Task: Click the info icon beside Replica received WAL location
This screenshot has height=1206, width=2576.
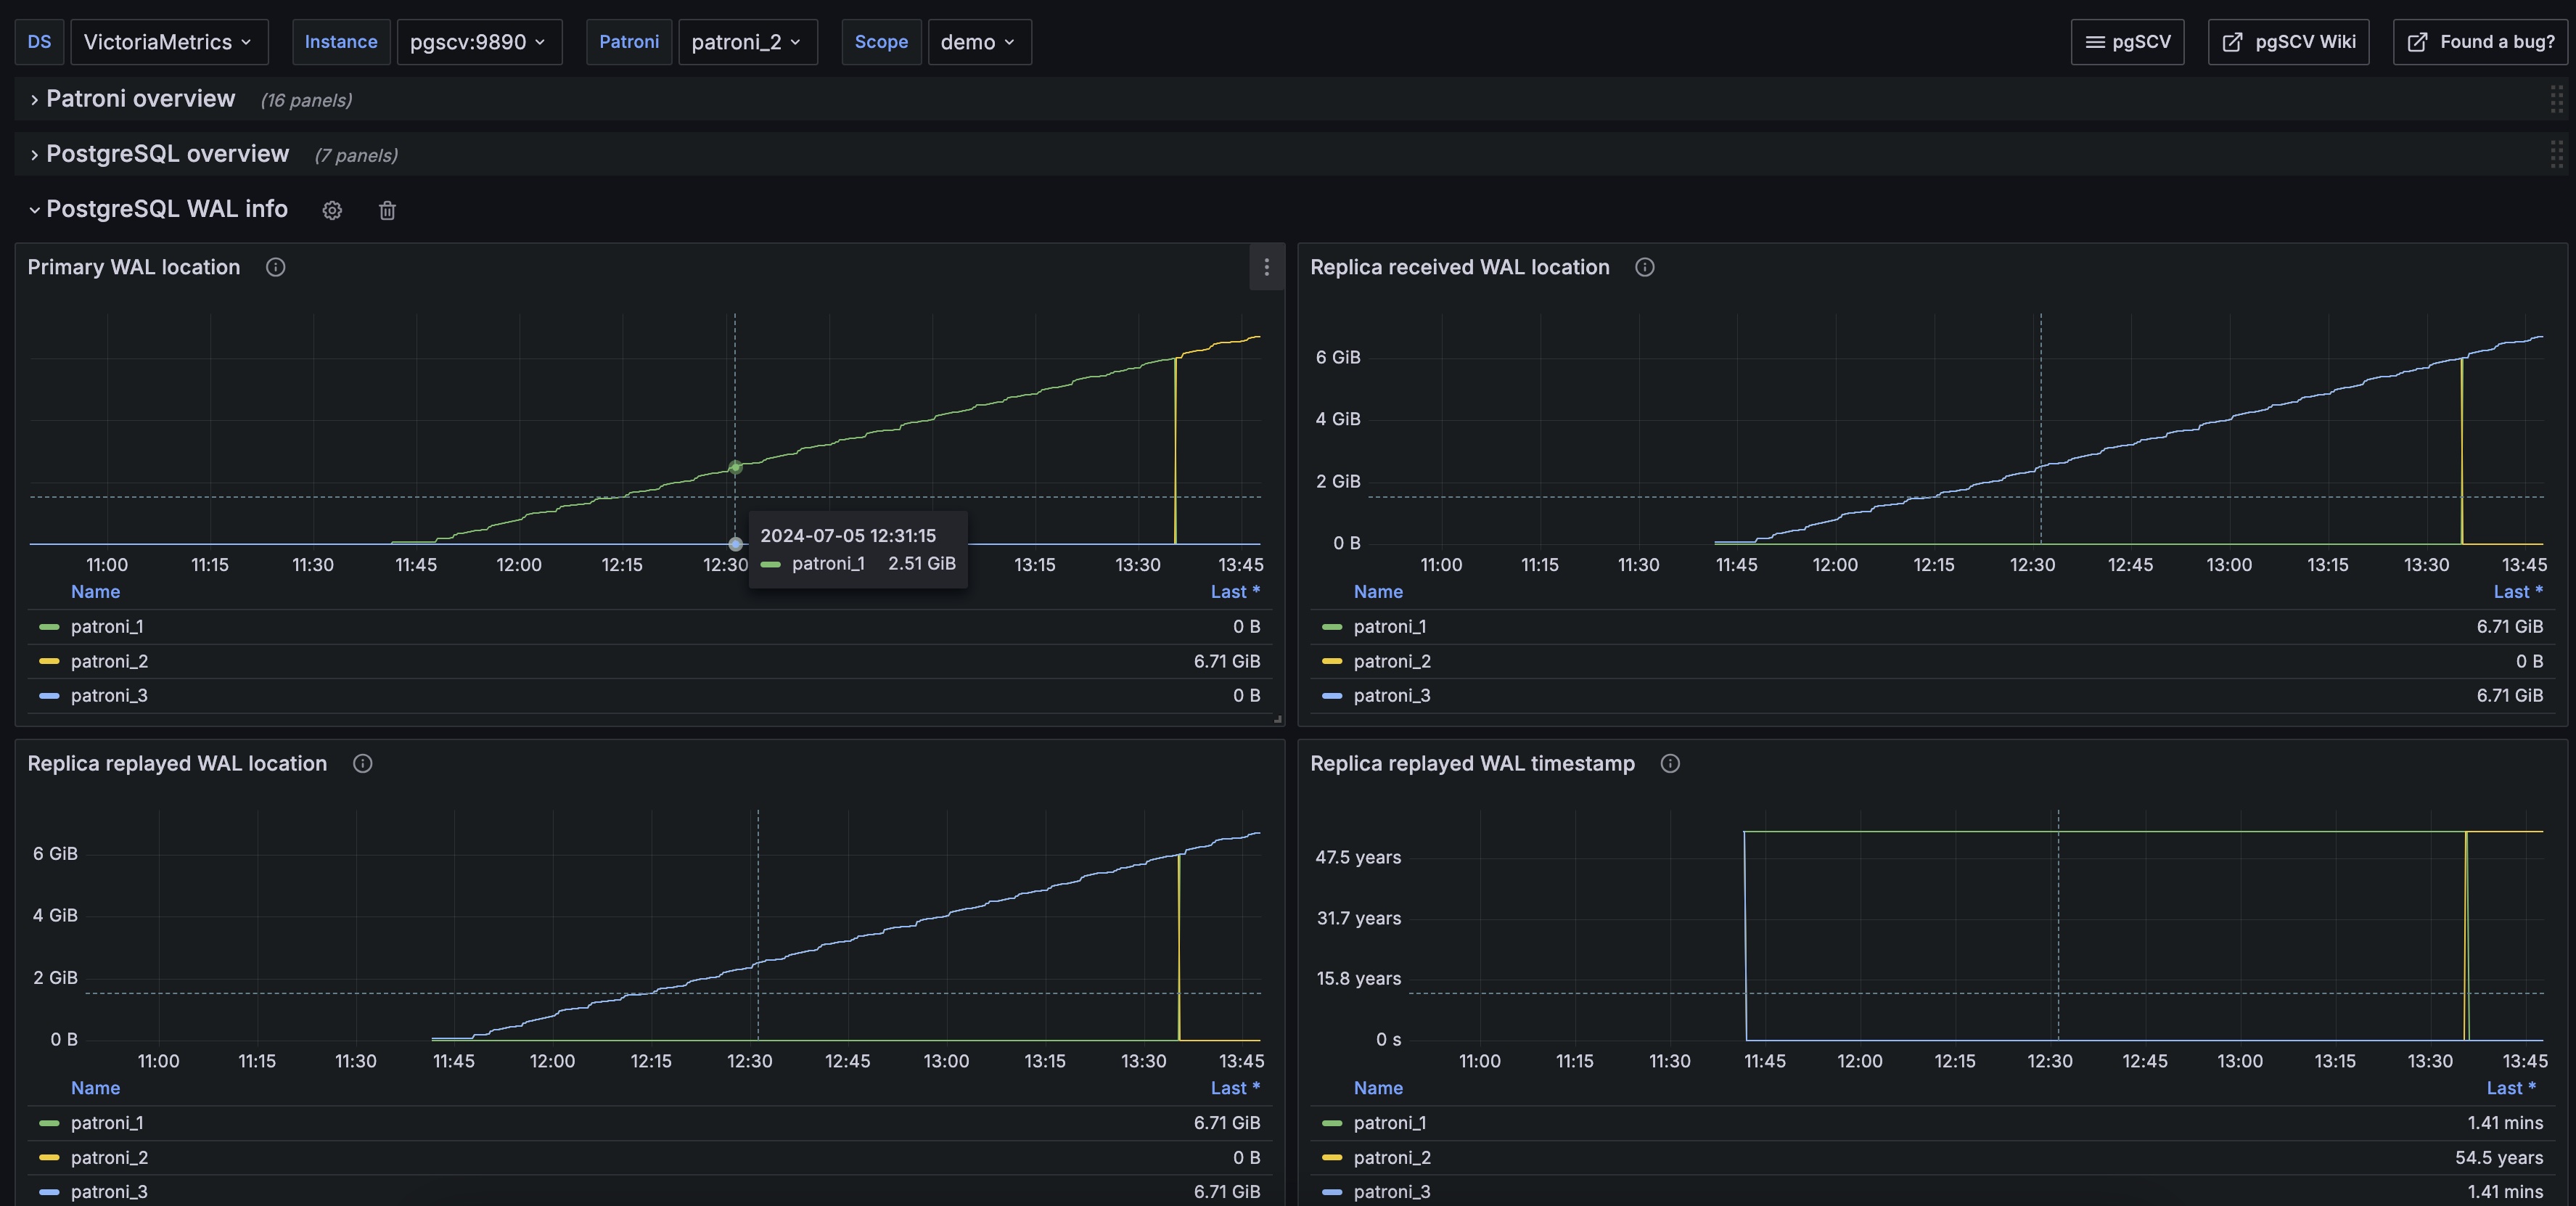Action: pyautogui.click(x=1644, y=267)
